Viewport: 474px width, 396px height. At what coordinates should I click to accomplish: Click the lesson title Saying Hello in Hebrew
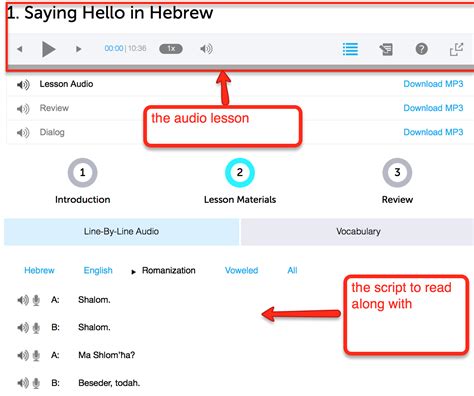110,13
